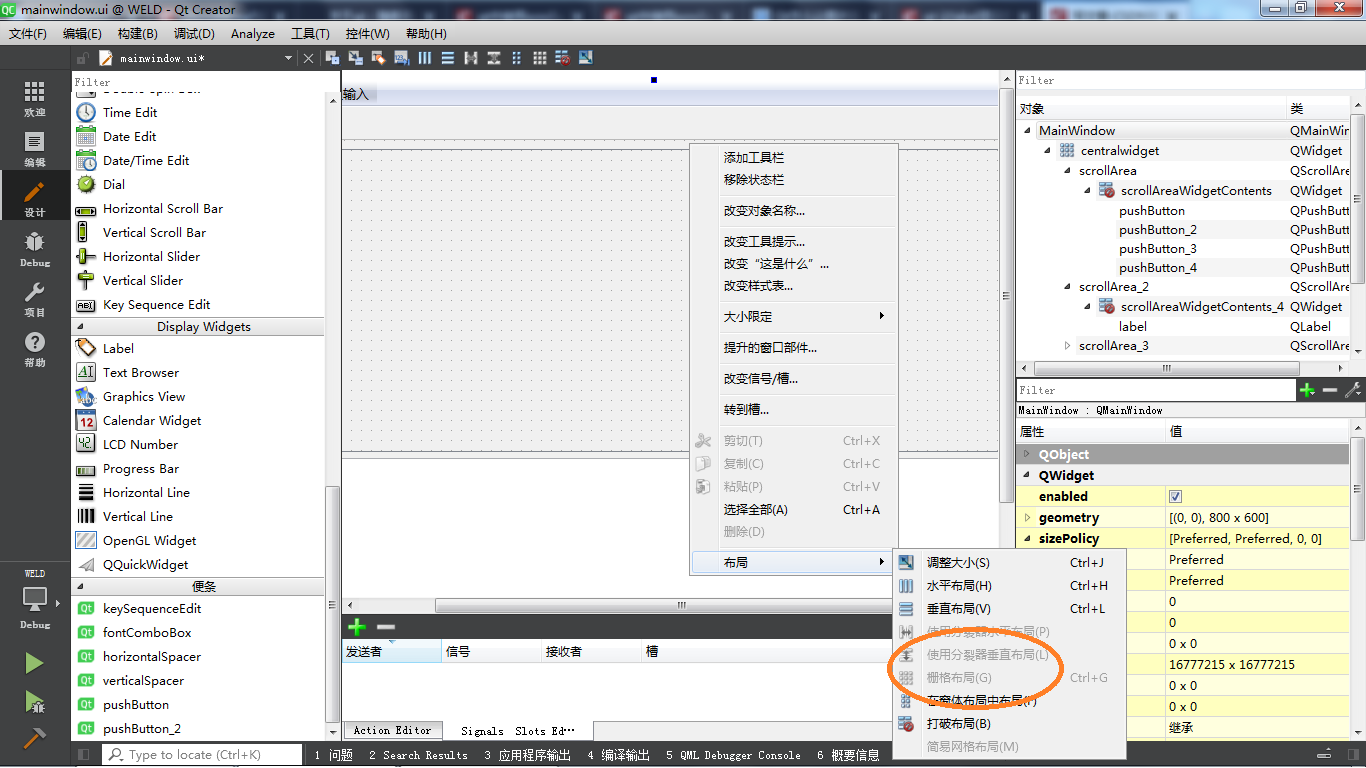Click the break layout toolbar icon
This screenshot has width=1366, height=768.
[563, 58]
